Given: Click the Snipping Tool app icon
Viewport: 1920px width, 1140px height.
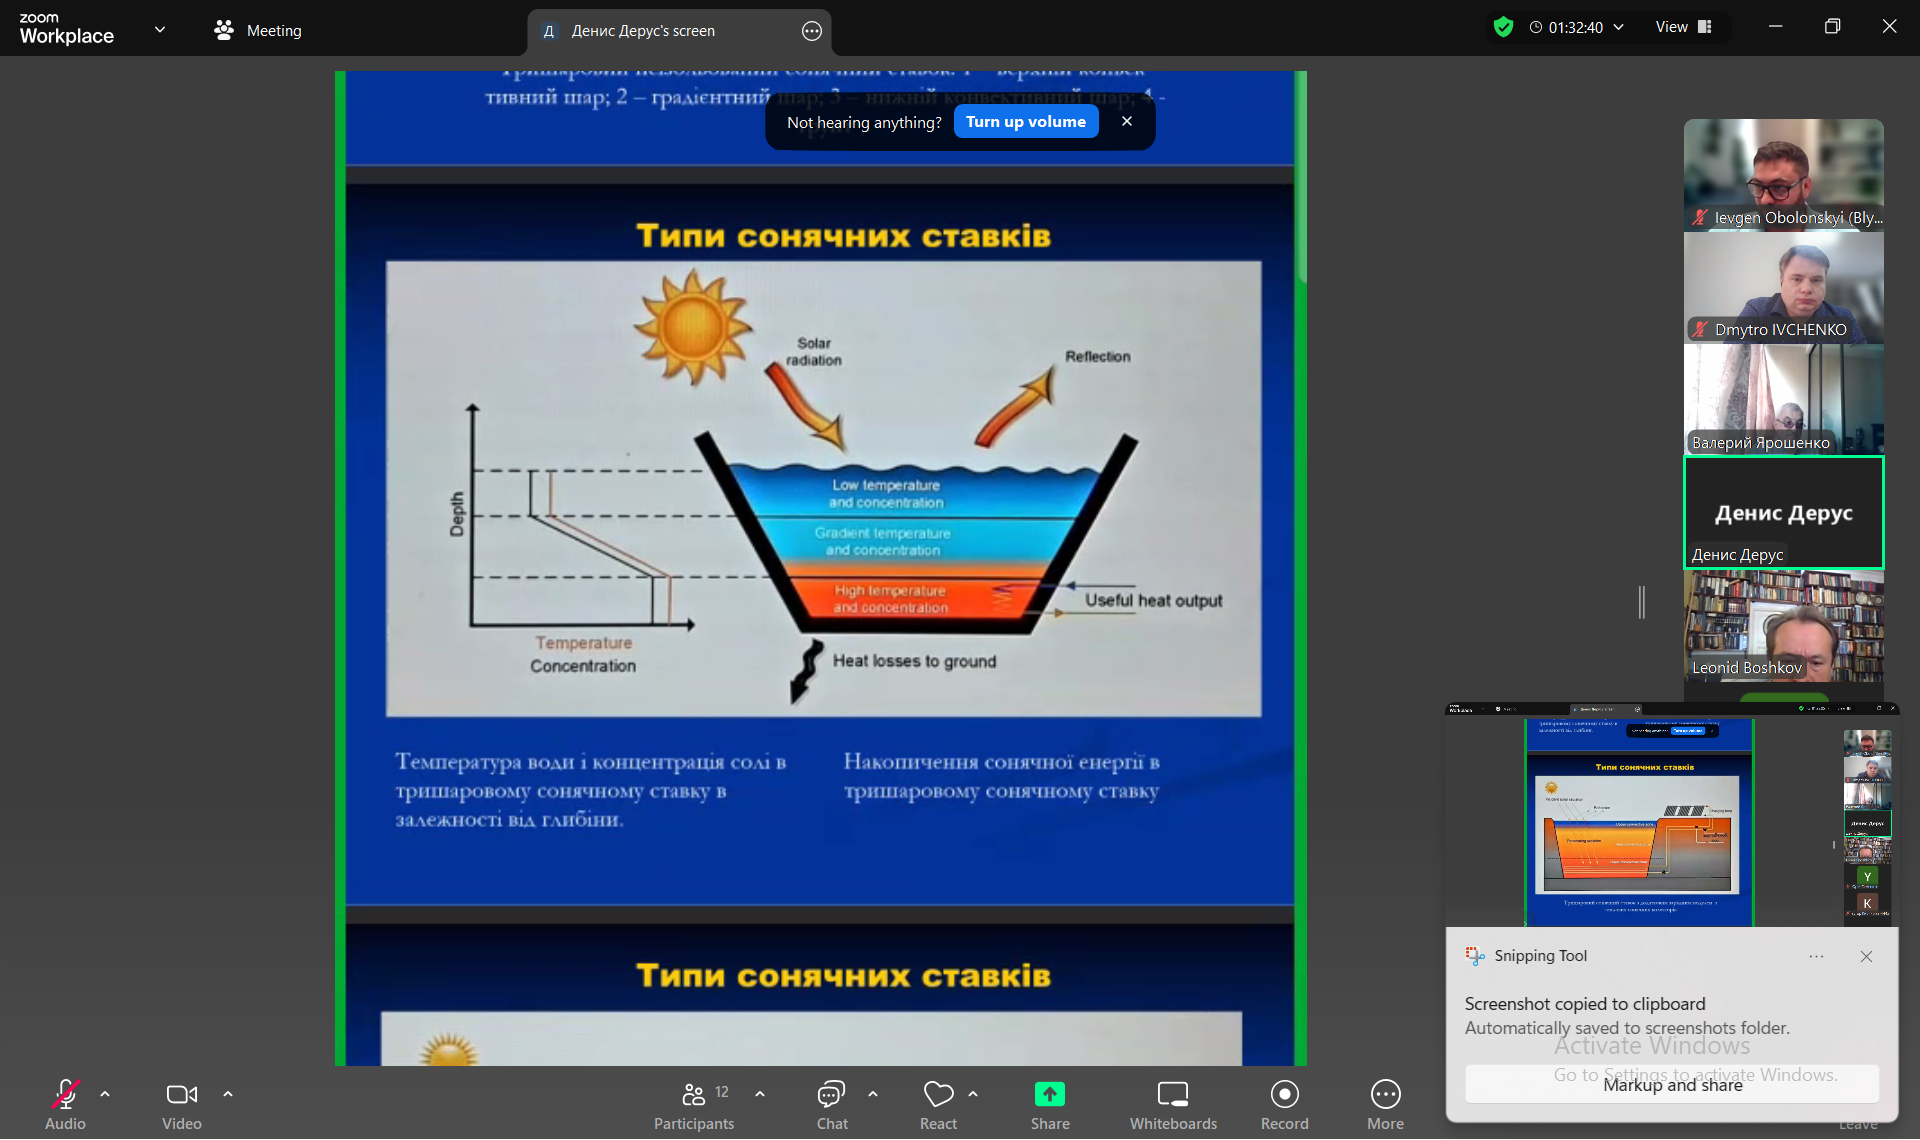Looking at the screenshot, I should pos(1475,956).
